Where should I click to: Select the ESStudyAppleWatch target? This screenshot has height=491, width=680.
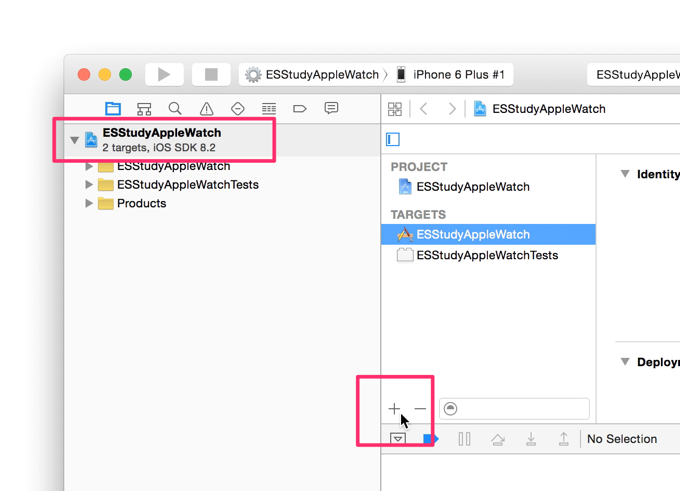pos(488,235)
